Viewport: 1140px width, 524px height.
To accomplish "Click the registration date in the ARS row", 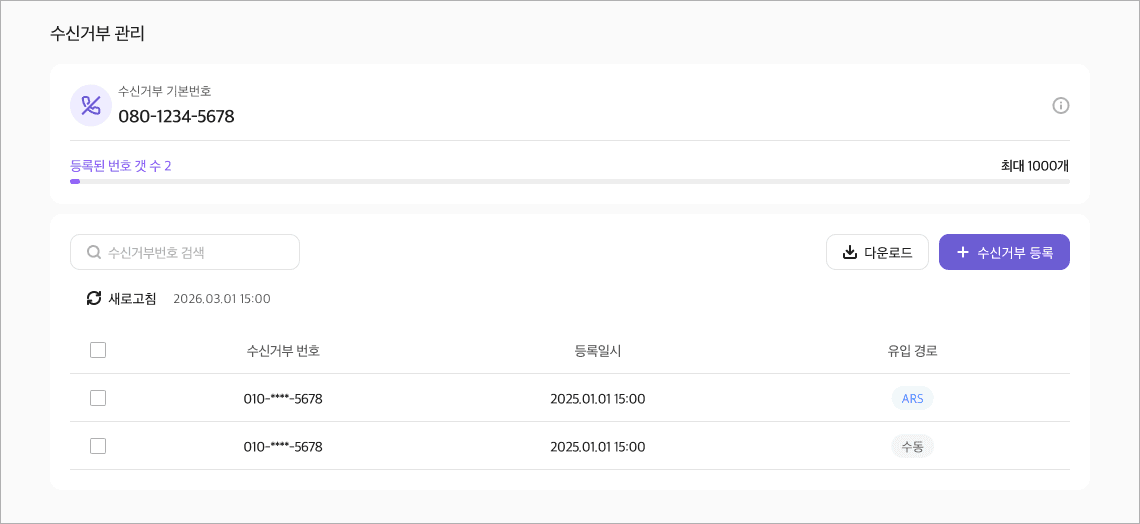I will tap(598, 398).
